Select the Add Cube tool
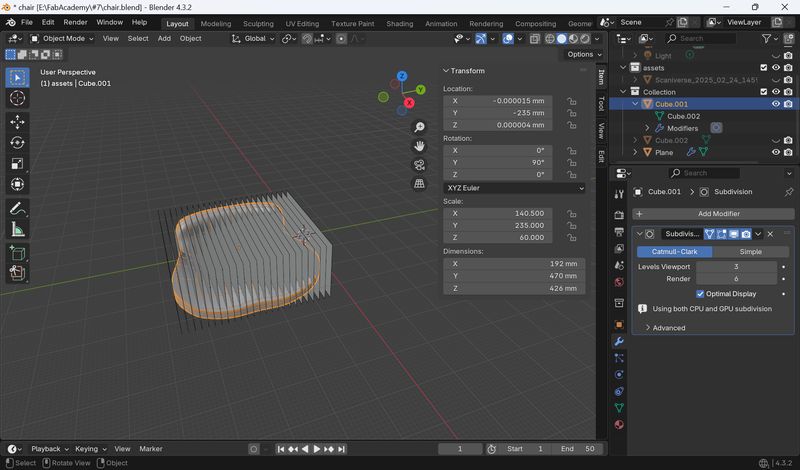 tap(17, 253)
